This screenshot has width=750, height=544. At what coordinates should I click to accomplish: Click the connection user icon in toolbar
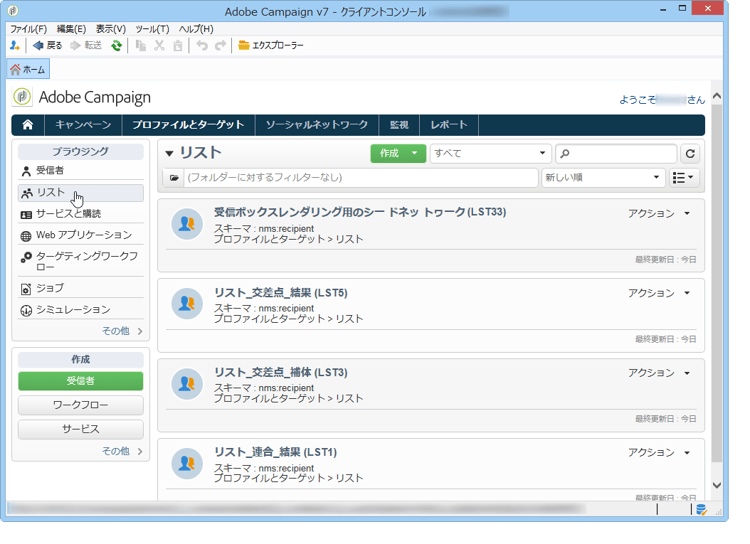tap(15, 45)
